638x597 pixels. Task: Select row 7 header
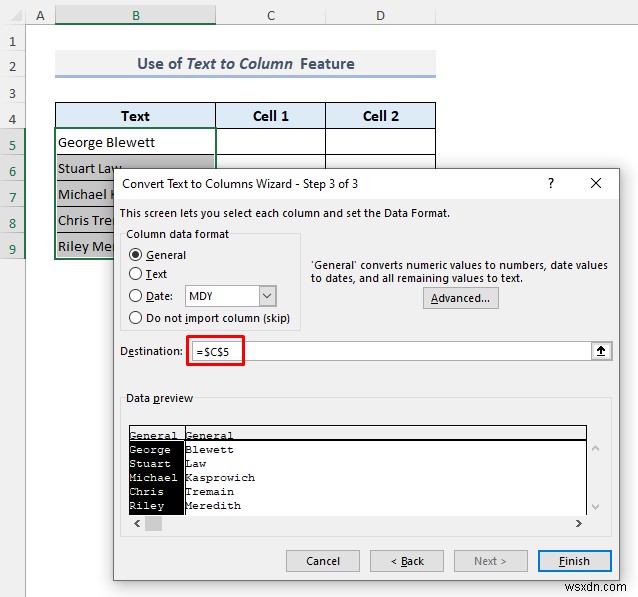[x=13, y=197]
